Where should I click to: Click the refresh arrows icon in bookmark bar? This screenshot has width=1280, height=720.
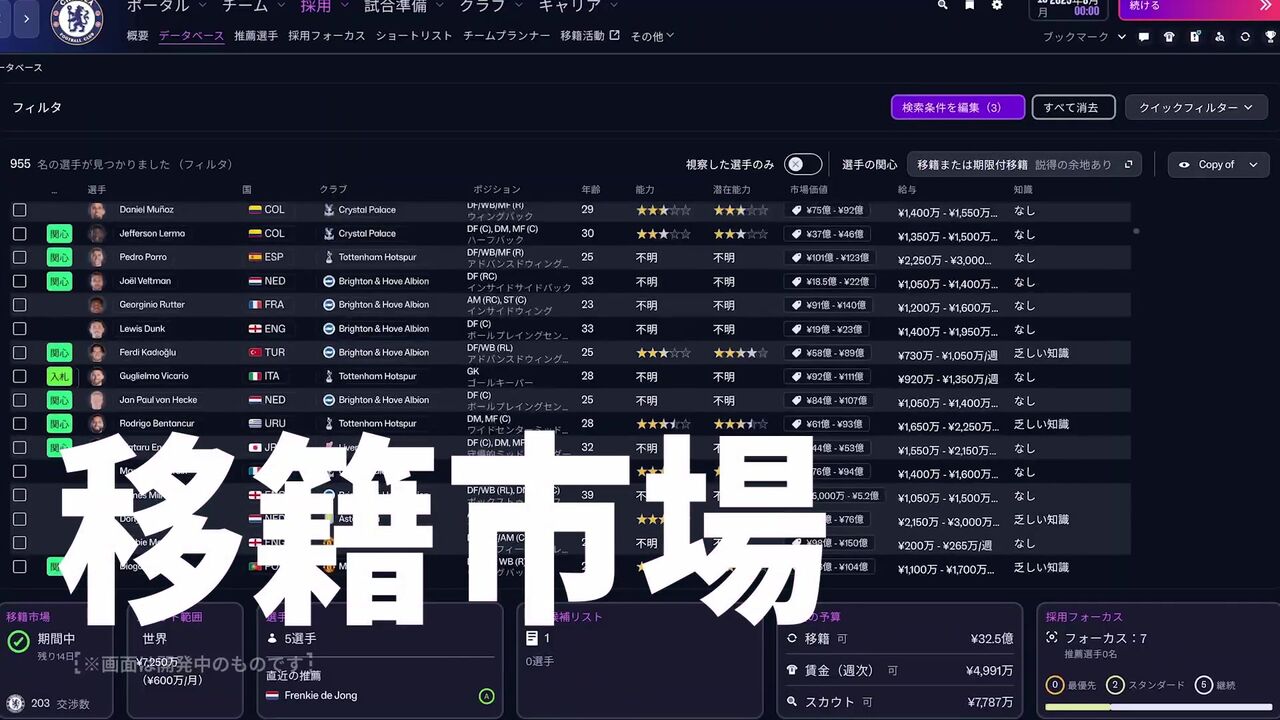(x=1245, y=37)
